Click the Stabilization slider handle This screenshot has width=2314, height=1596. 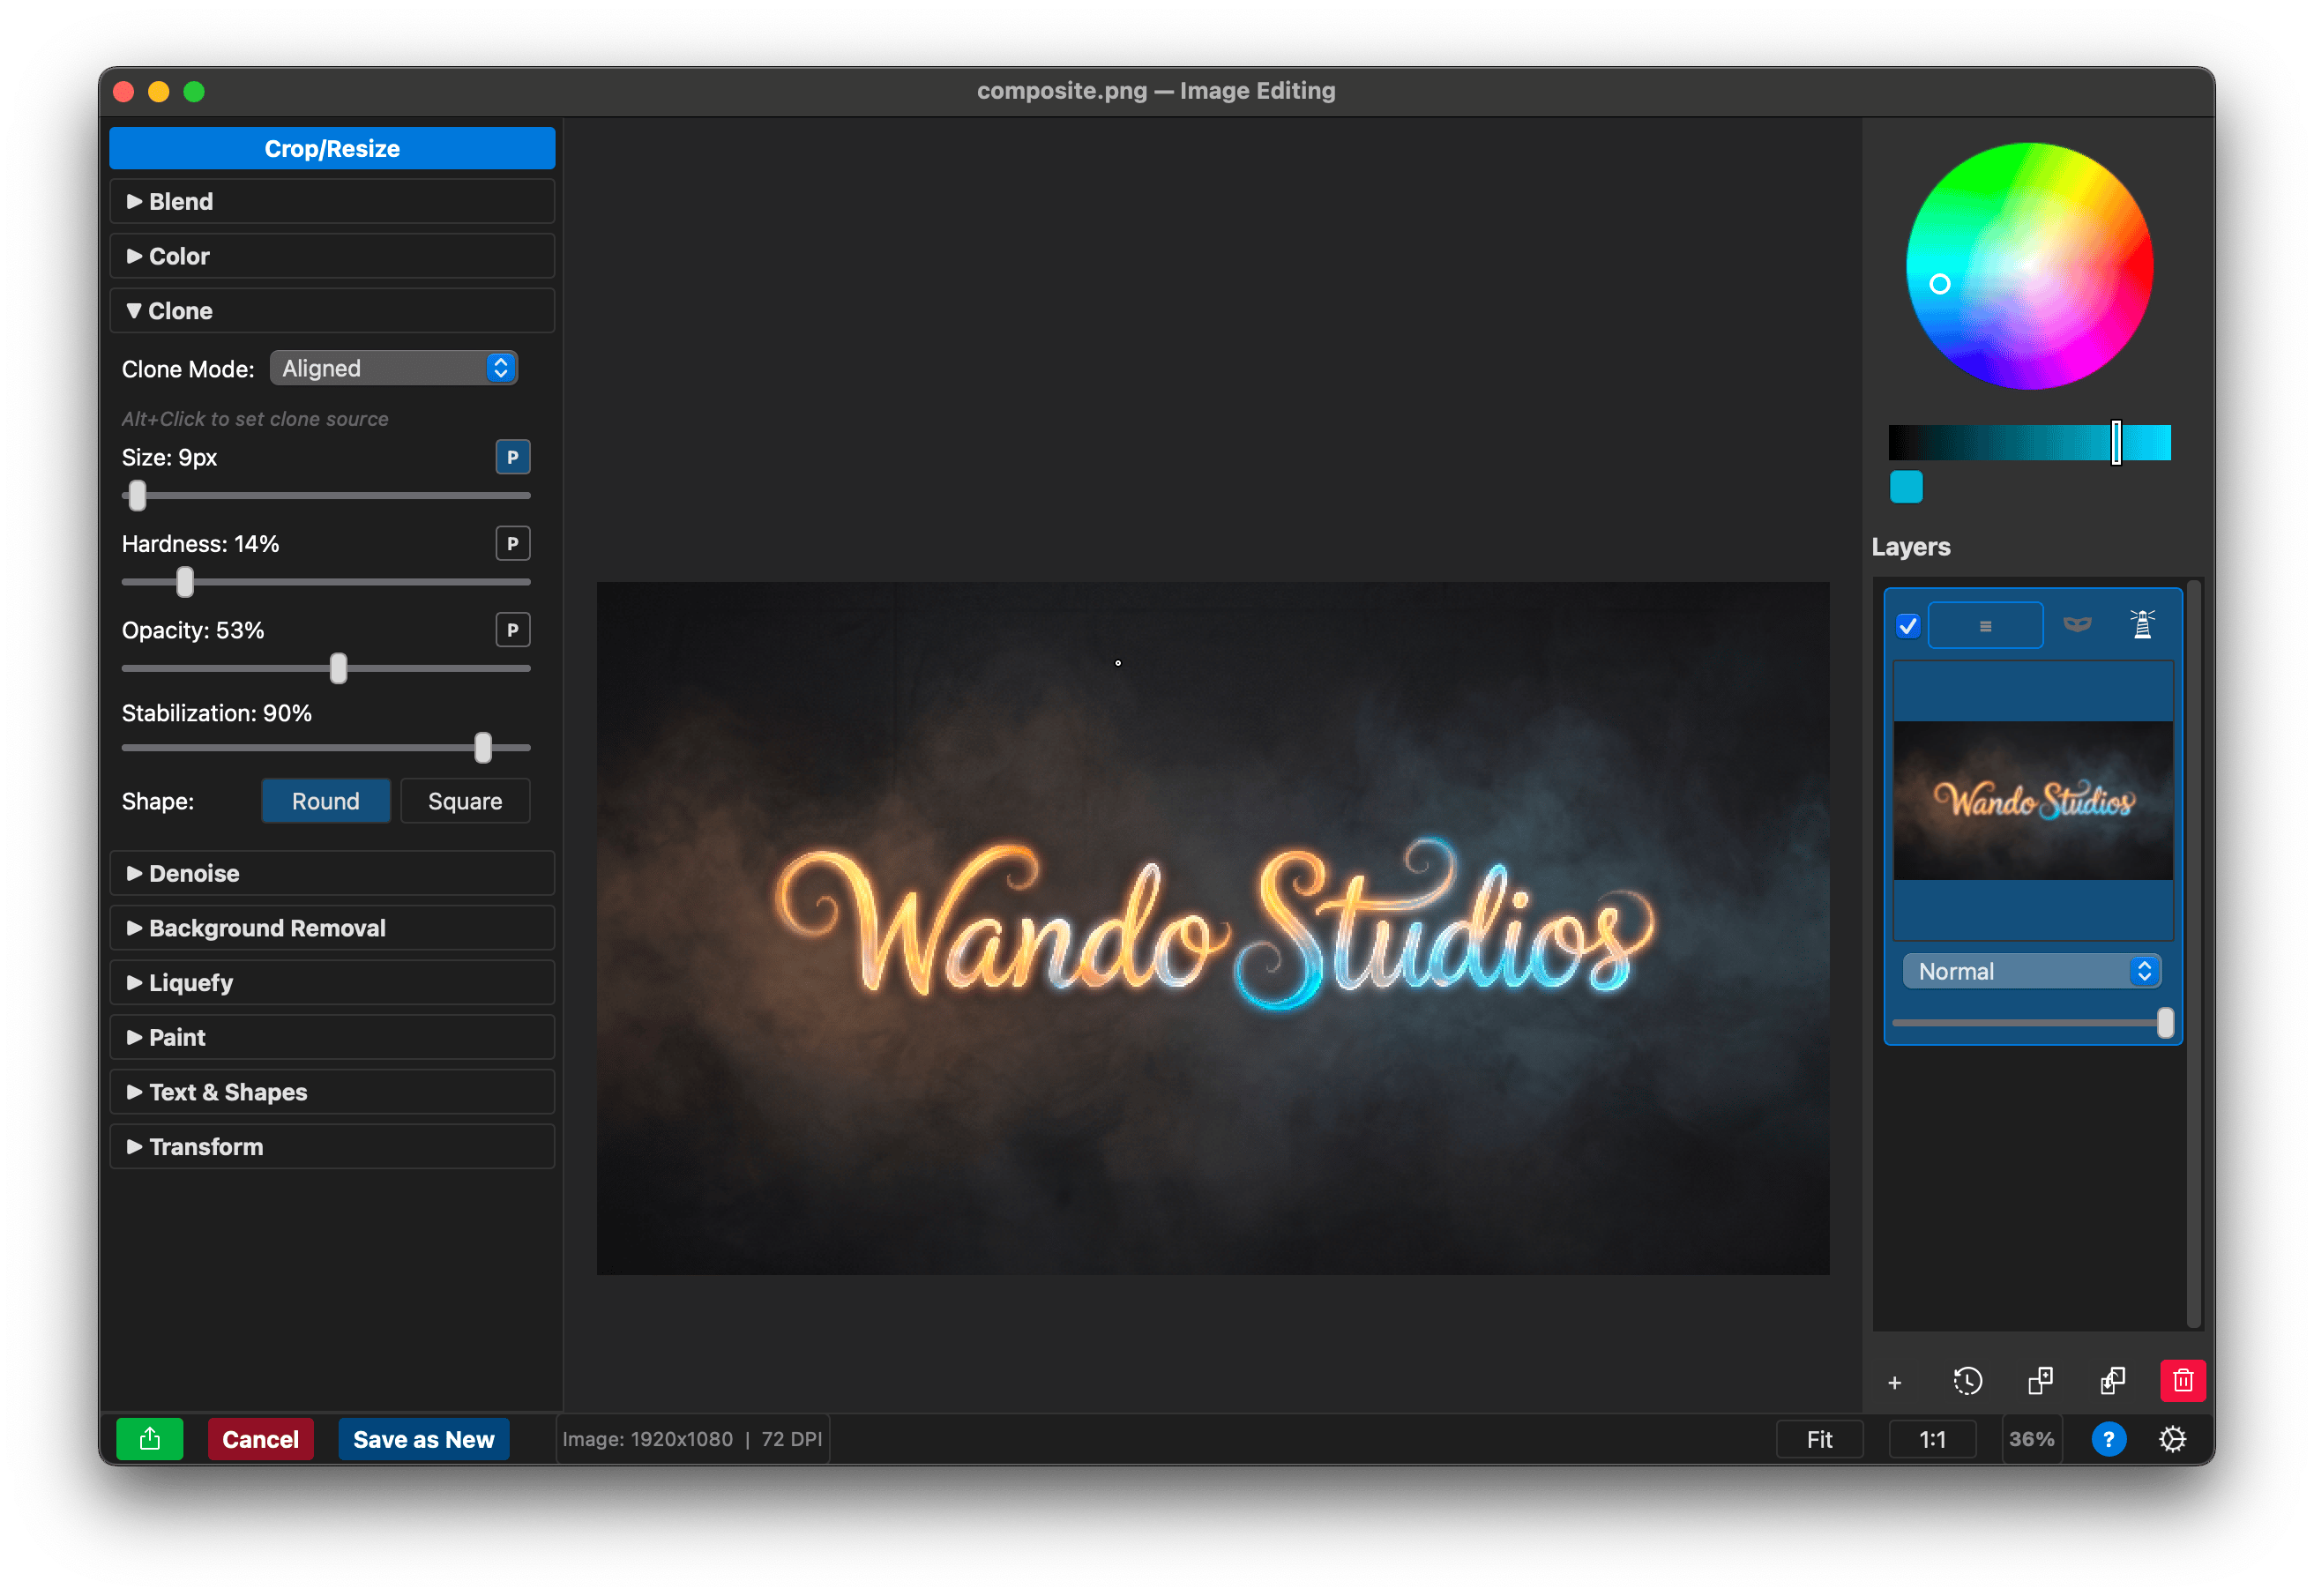[483, 748]
